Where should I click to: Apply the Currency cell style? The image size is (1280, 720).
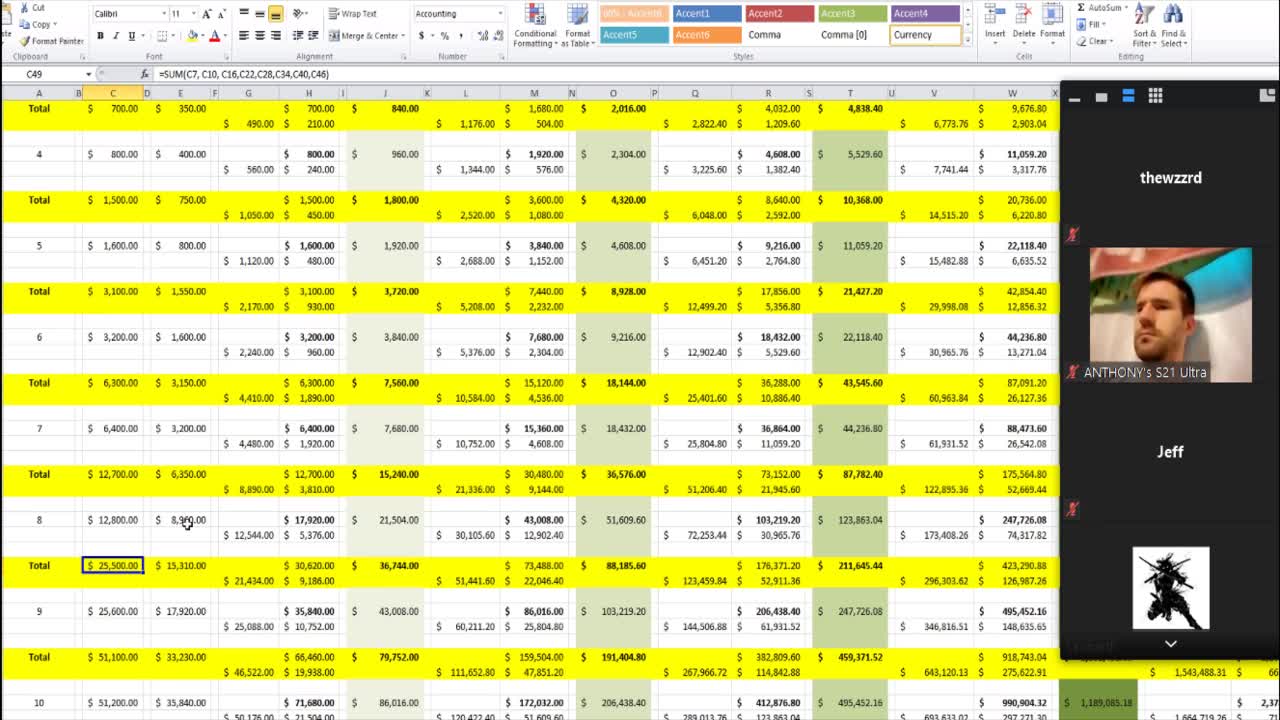pos(925,34)
